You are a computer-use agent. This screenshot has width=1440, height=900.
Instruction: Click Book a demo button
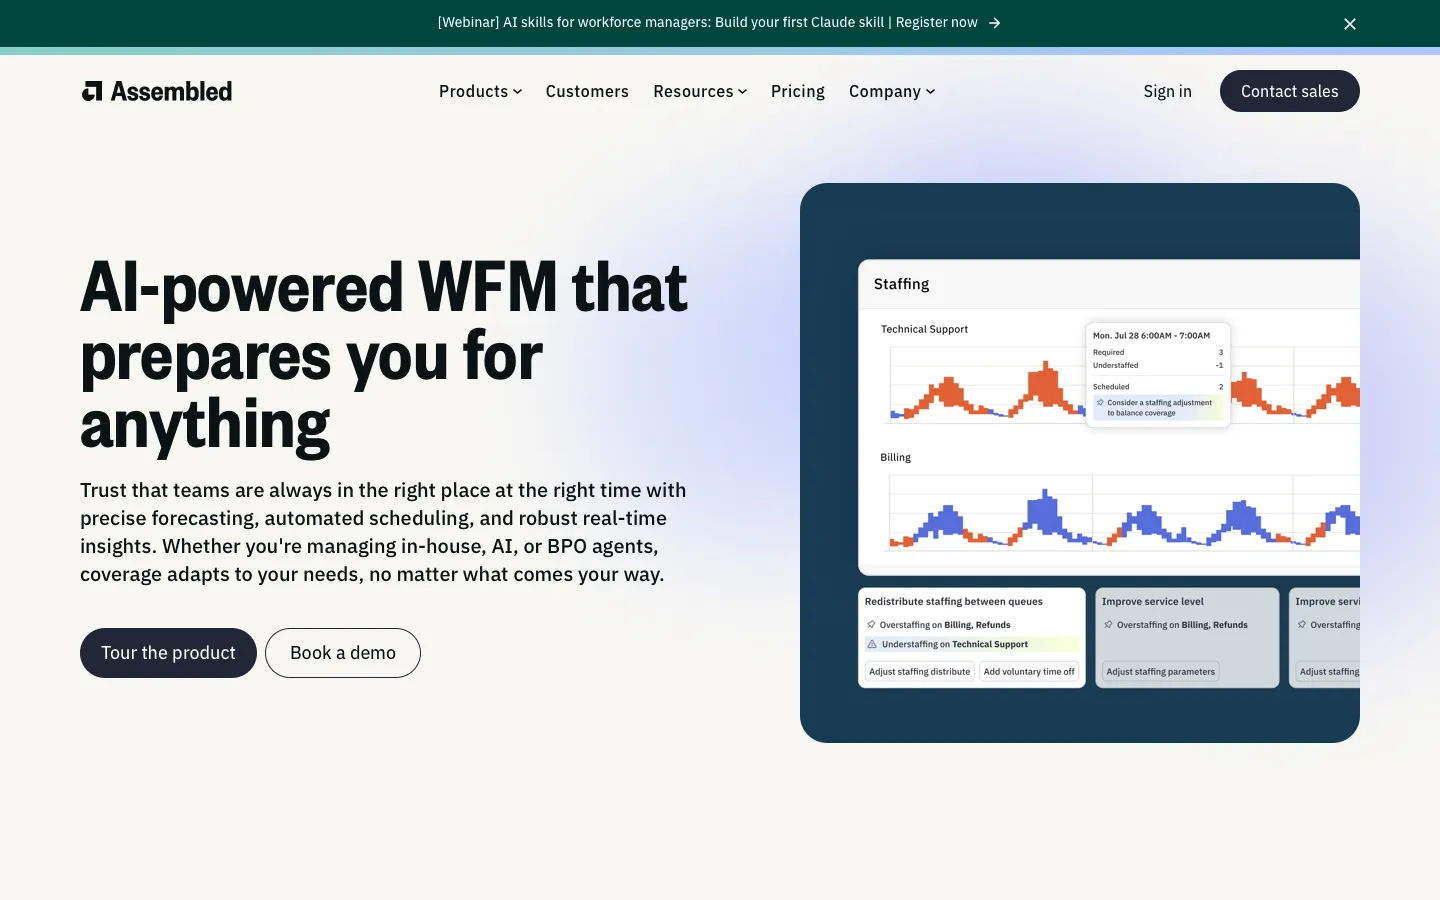[x=343, y=653]
